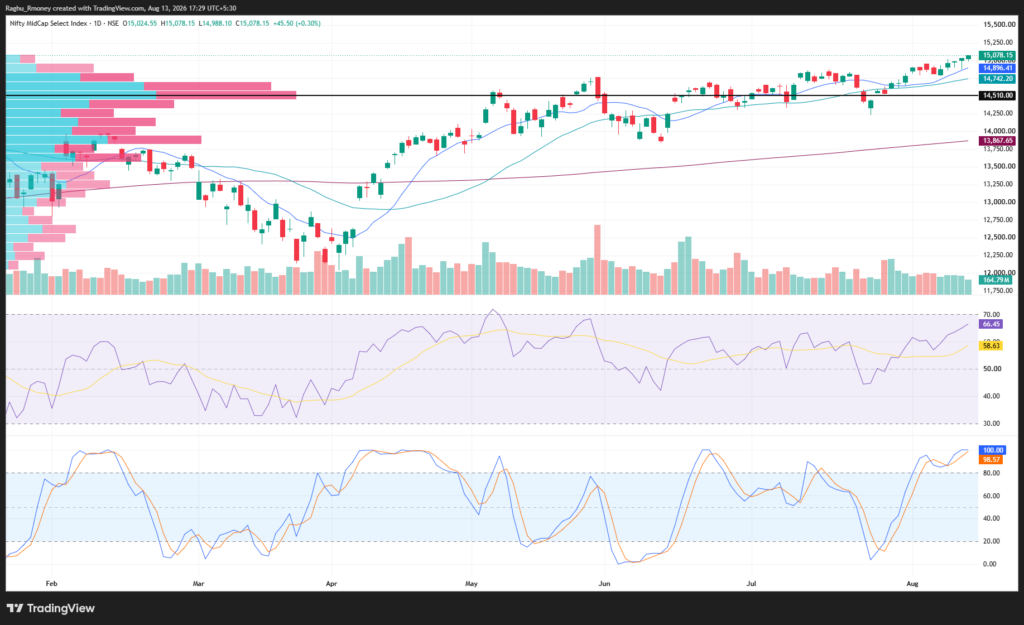Click the May label on the time axis
Screen dimensions: 1024x625
(471, 583)
